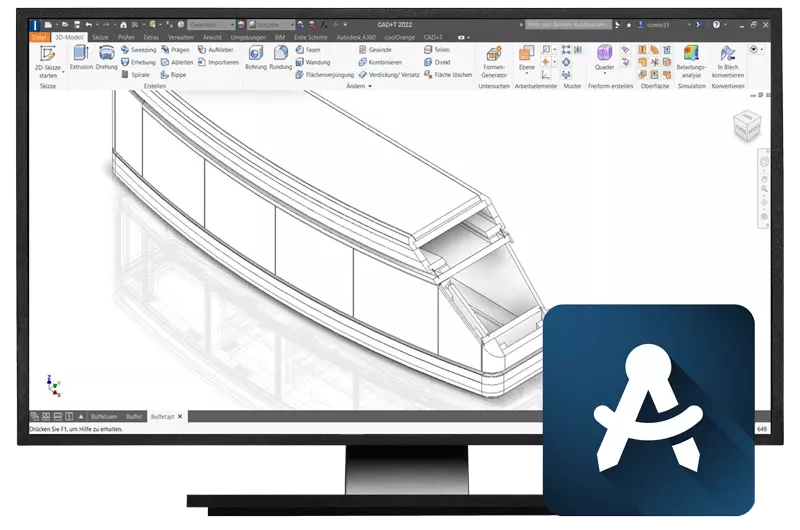The image size is (800, 530).
Task: Click the Sweeping button
Action: (138, 49)
